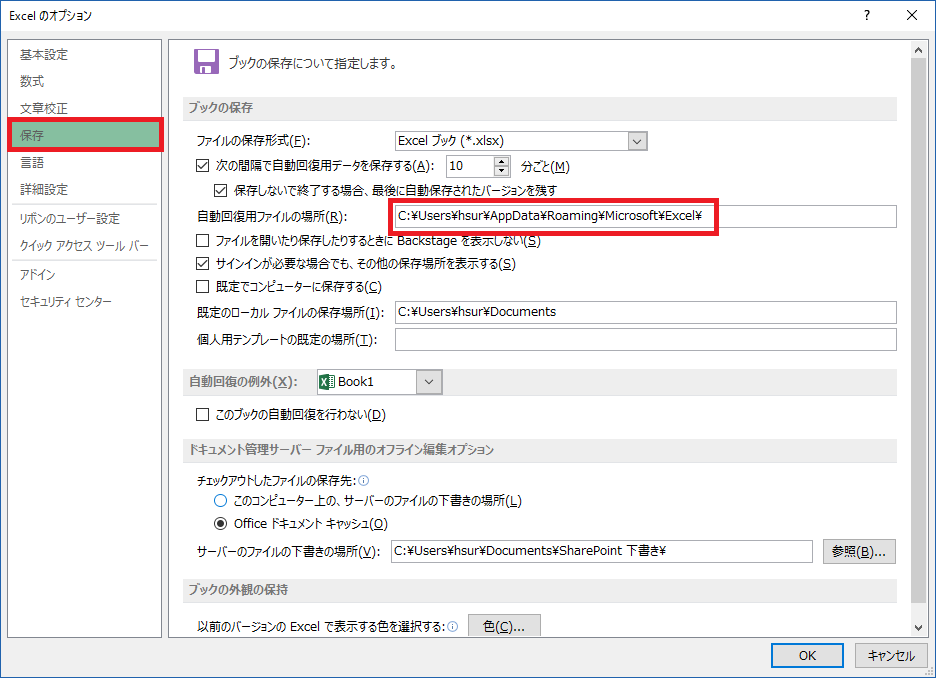
Task: Open the 色 color selection button
Action: point(503,627)
